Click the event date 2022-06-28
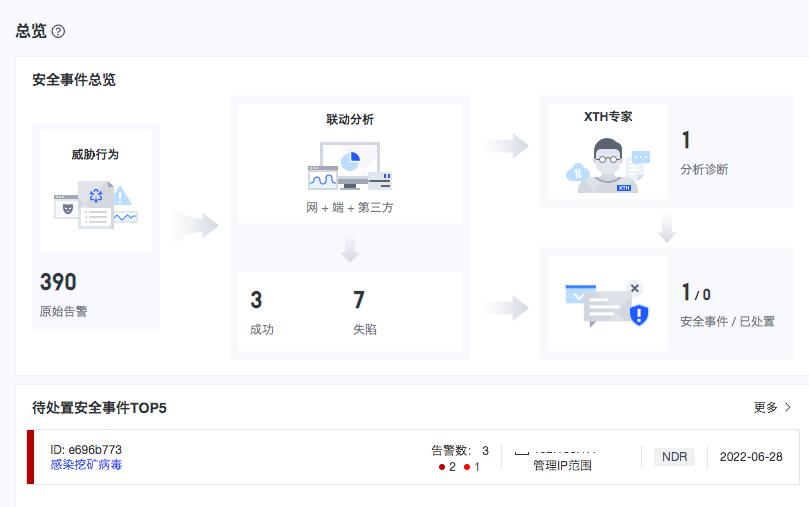Screen dimensions: 809x507 (751, 457)
